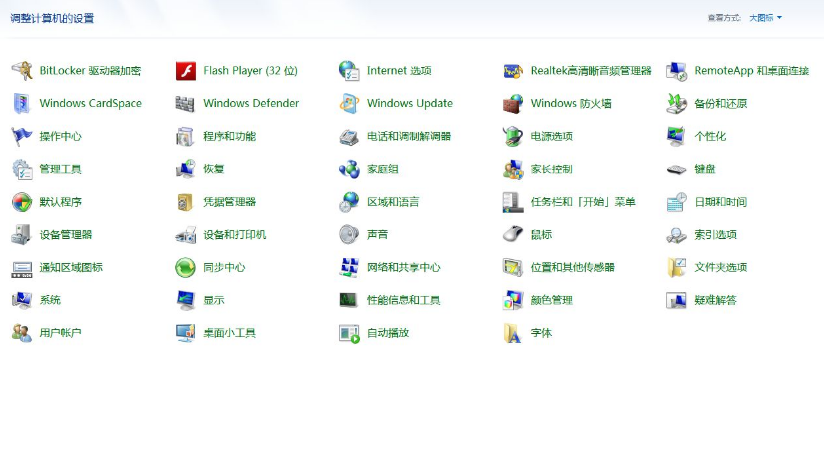Open the 默认程序 icon
The width and height of the screenshot is (824, 450).
click(22, 202)
